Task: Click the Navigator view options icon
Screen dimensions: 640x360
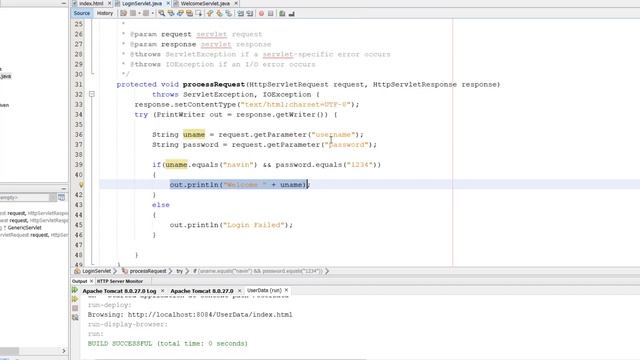Action: [x=61, y=198]
